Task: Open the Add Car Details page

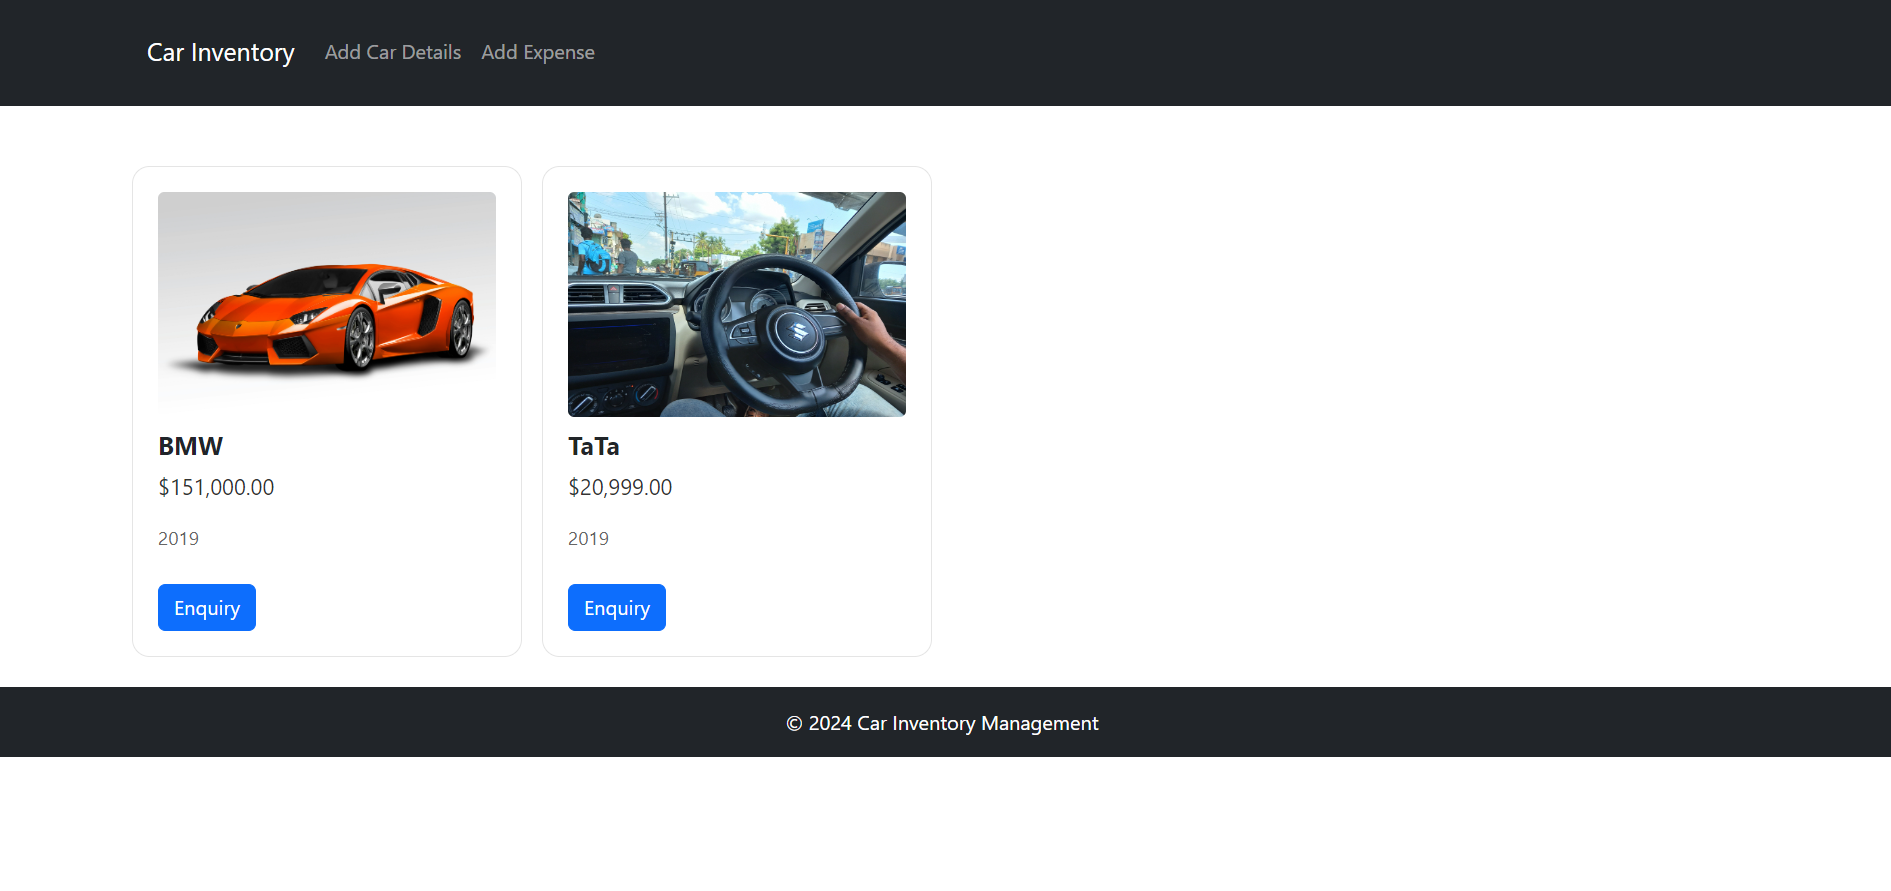Action: click(392, 52)
